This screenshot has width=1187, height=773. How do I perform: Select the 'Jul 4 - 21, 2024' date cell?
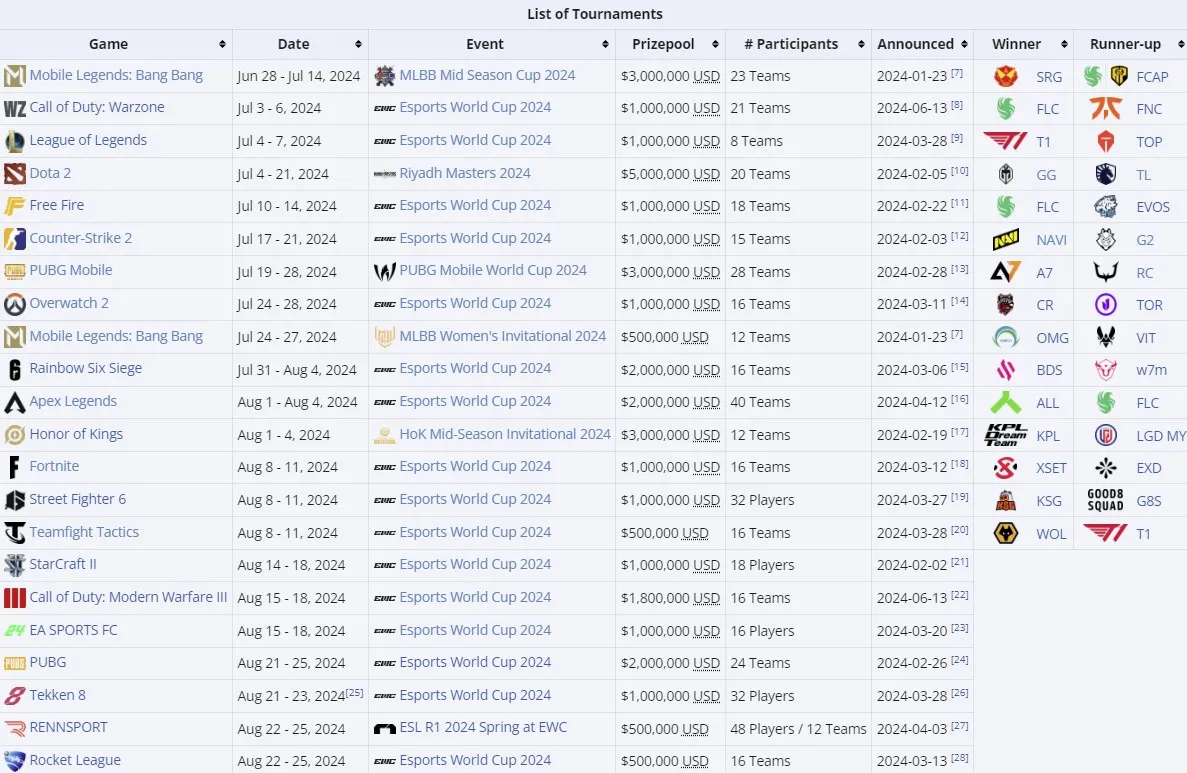[282, 174]
